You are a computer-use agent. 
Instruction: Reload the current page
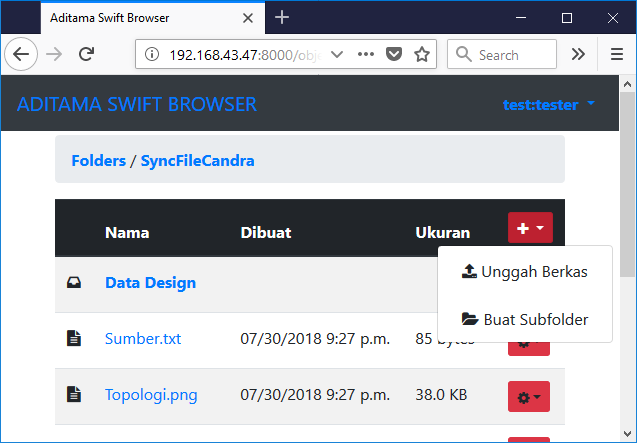(87, 54)
